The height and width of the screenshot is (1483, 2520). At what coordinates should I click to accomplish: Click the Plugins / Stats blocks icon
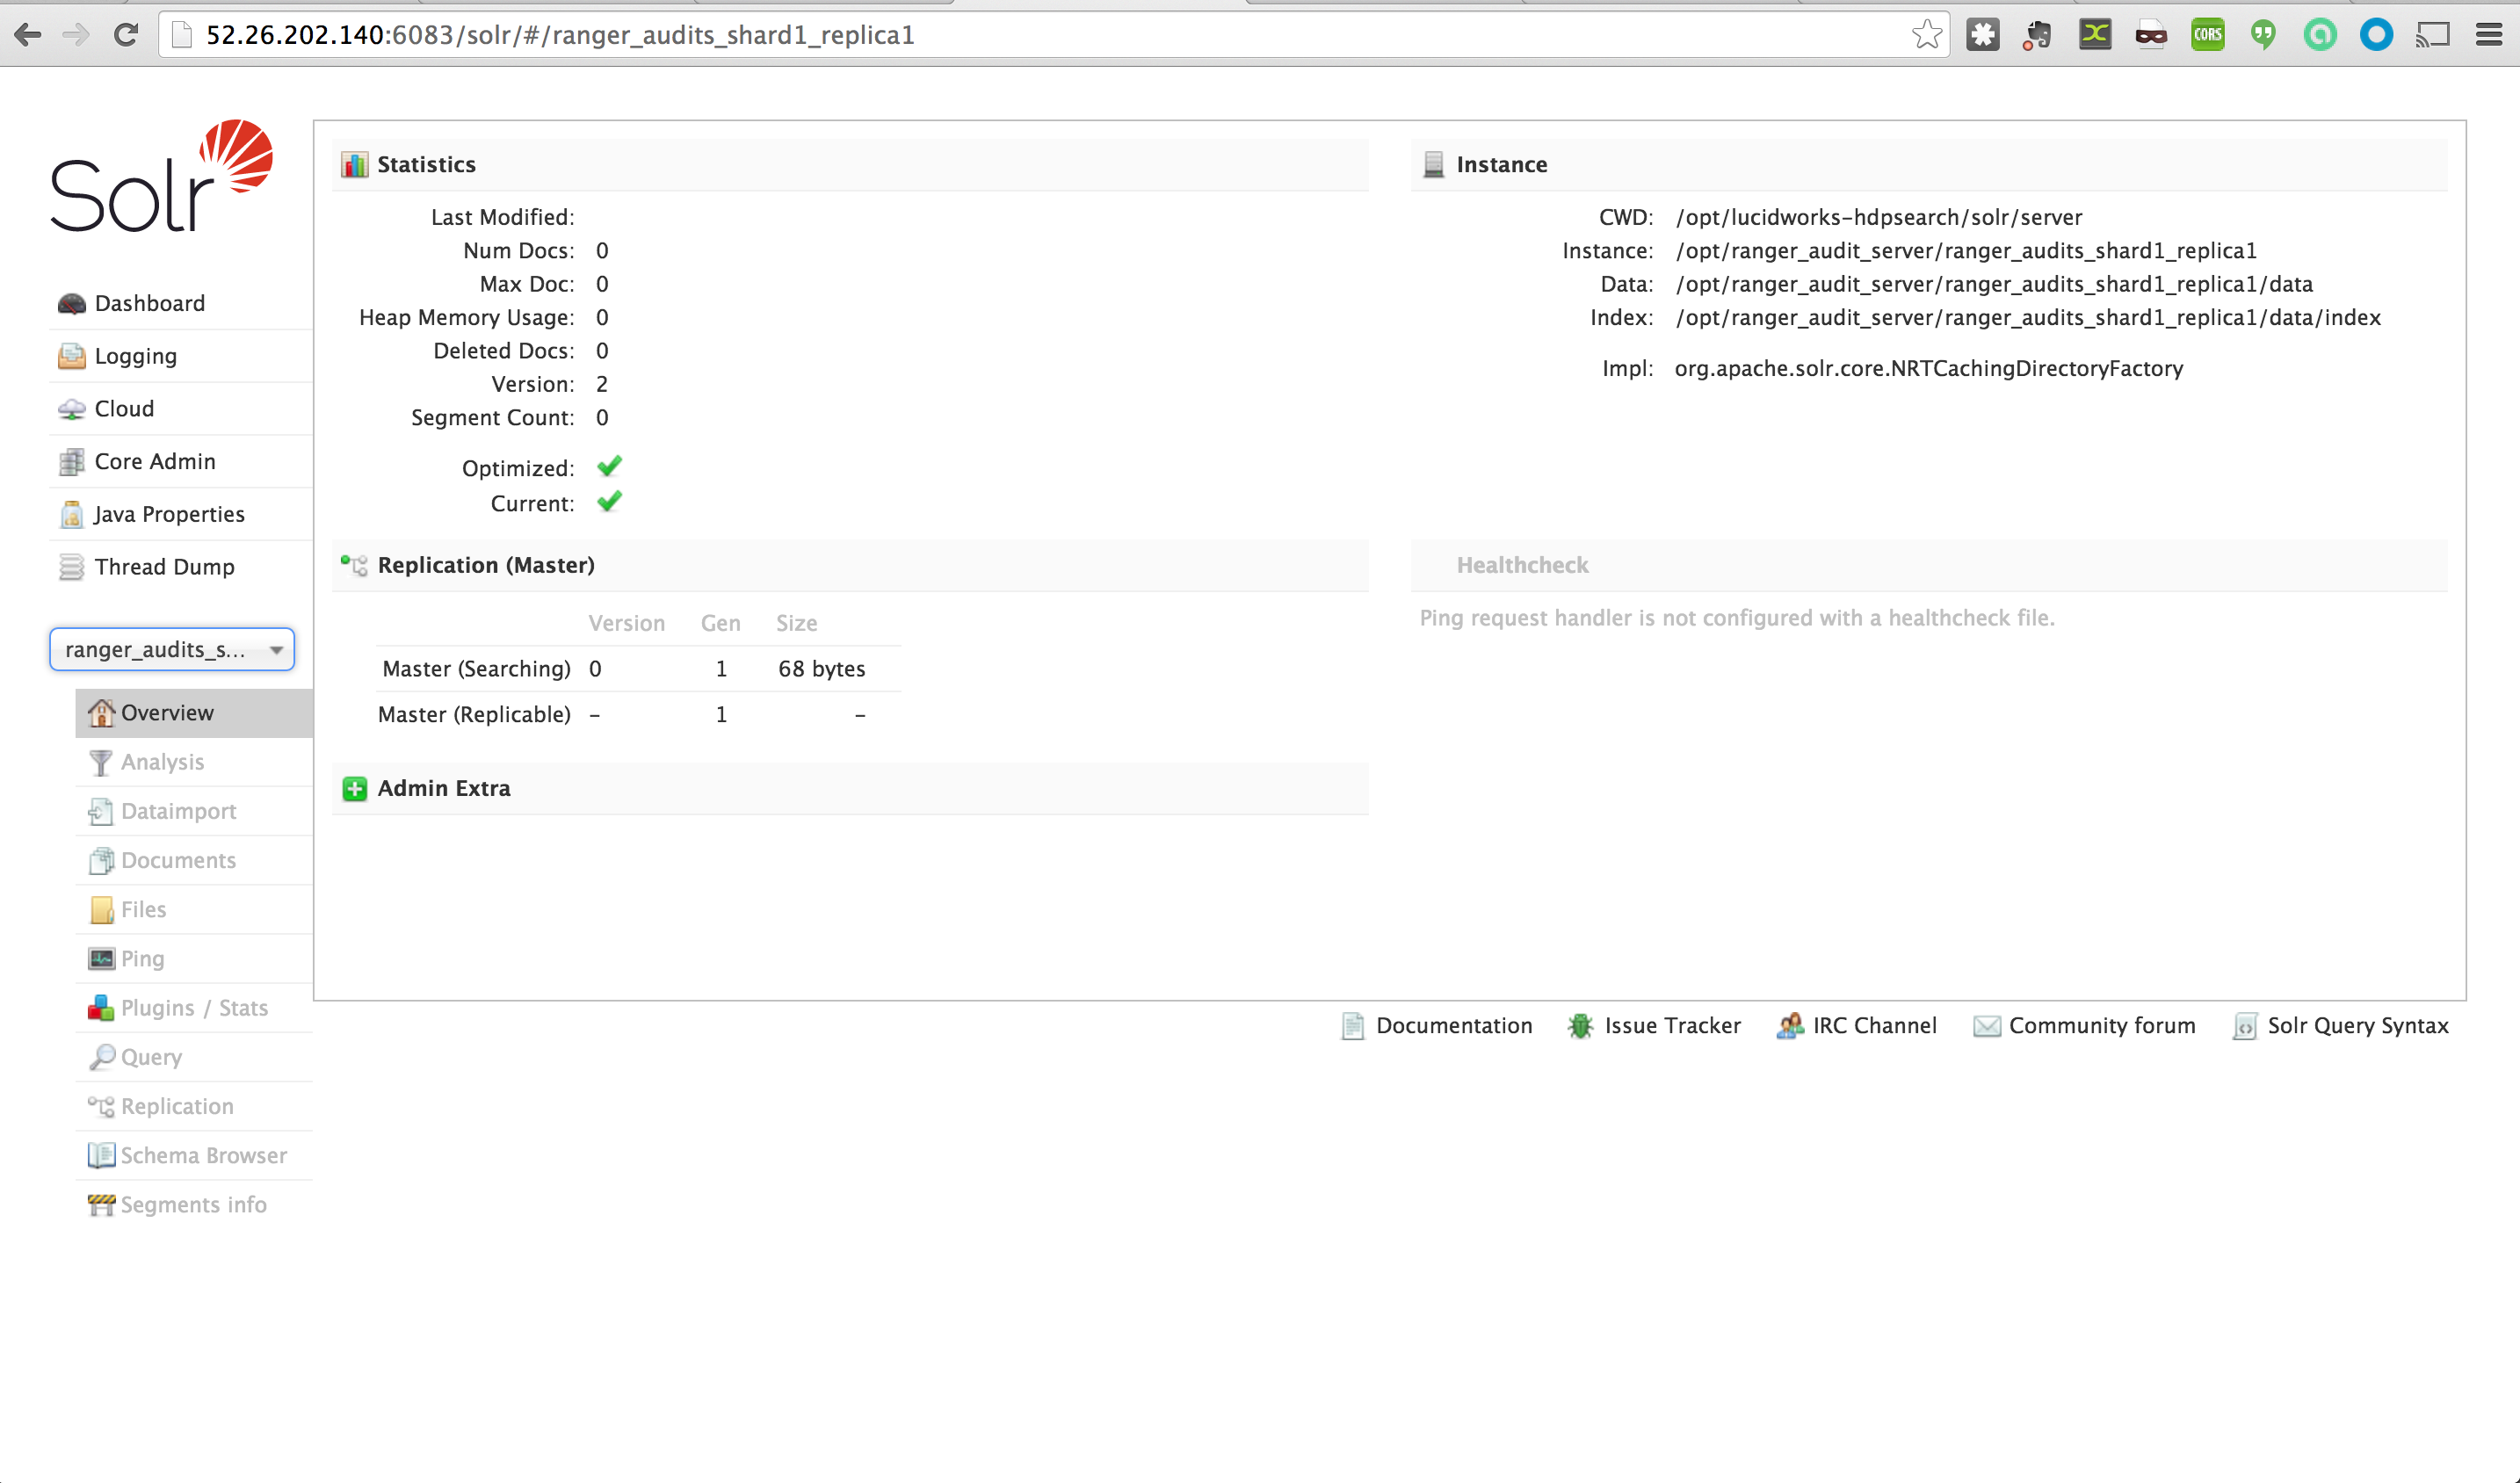[101, 1008]
